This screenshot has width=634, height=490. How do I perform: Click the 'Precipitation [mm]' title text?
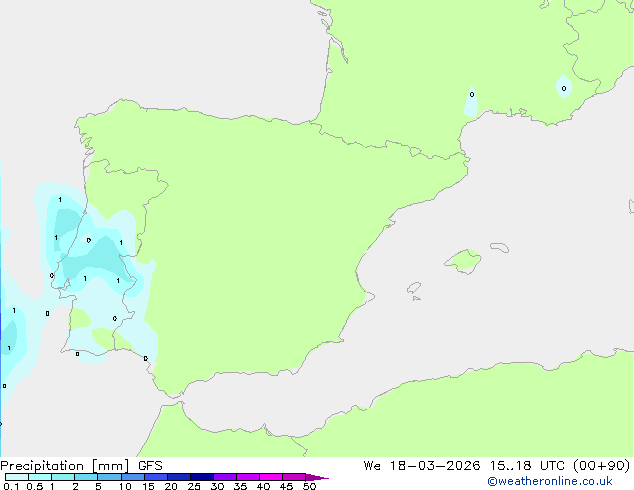click(64, 466)
